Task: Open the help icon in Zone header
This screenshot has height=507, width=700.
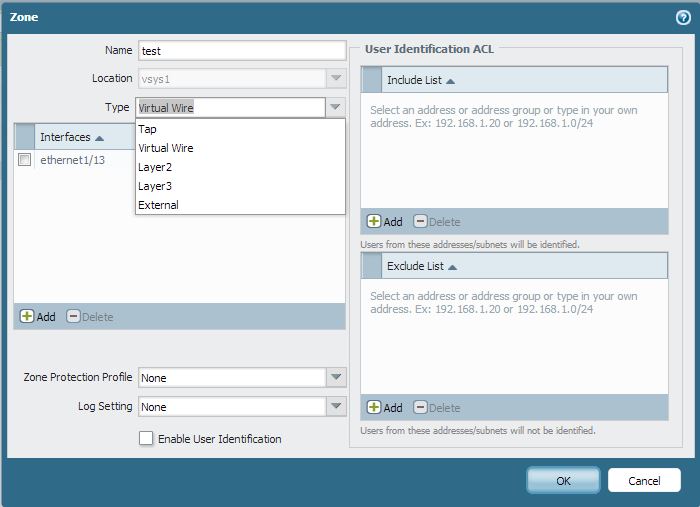Action: pos(683,17)
